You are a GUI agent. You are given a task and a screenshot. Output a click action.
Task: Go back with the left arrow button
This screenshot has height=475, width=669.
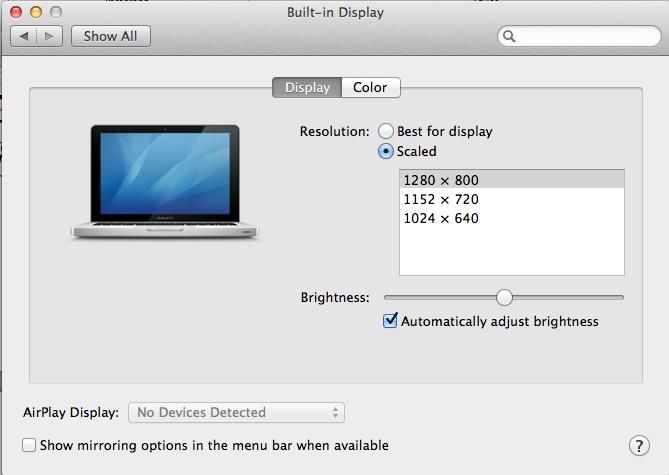coord(24,36)
